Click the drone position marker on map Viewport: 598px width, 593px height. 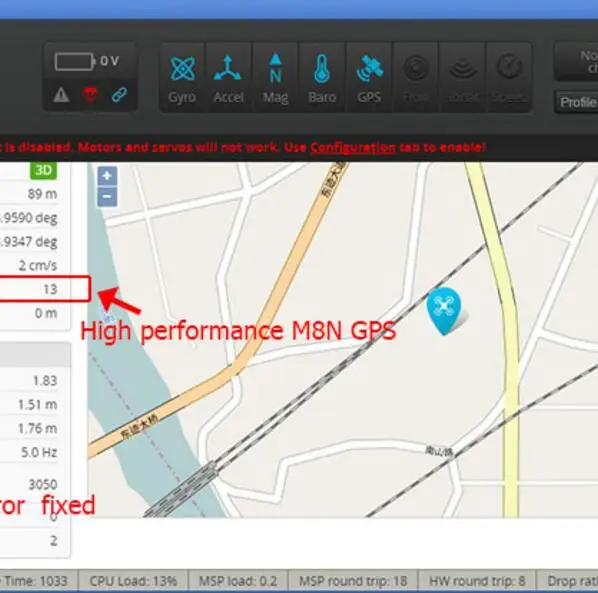(444, 311)
